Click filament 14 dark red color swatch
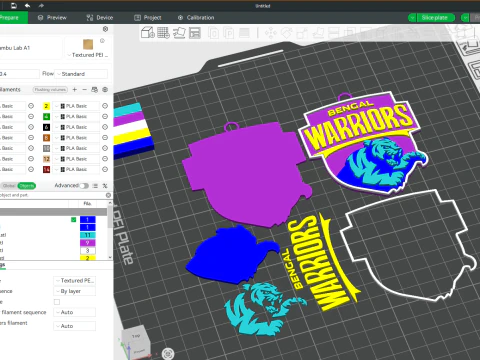 point(46,169)
